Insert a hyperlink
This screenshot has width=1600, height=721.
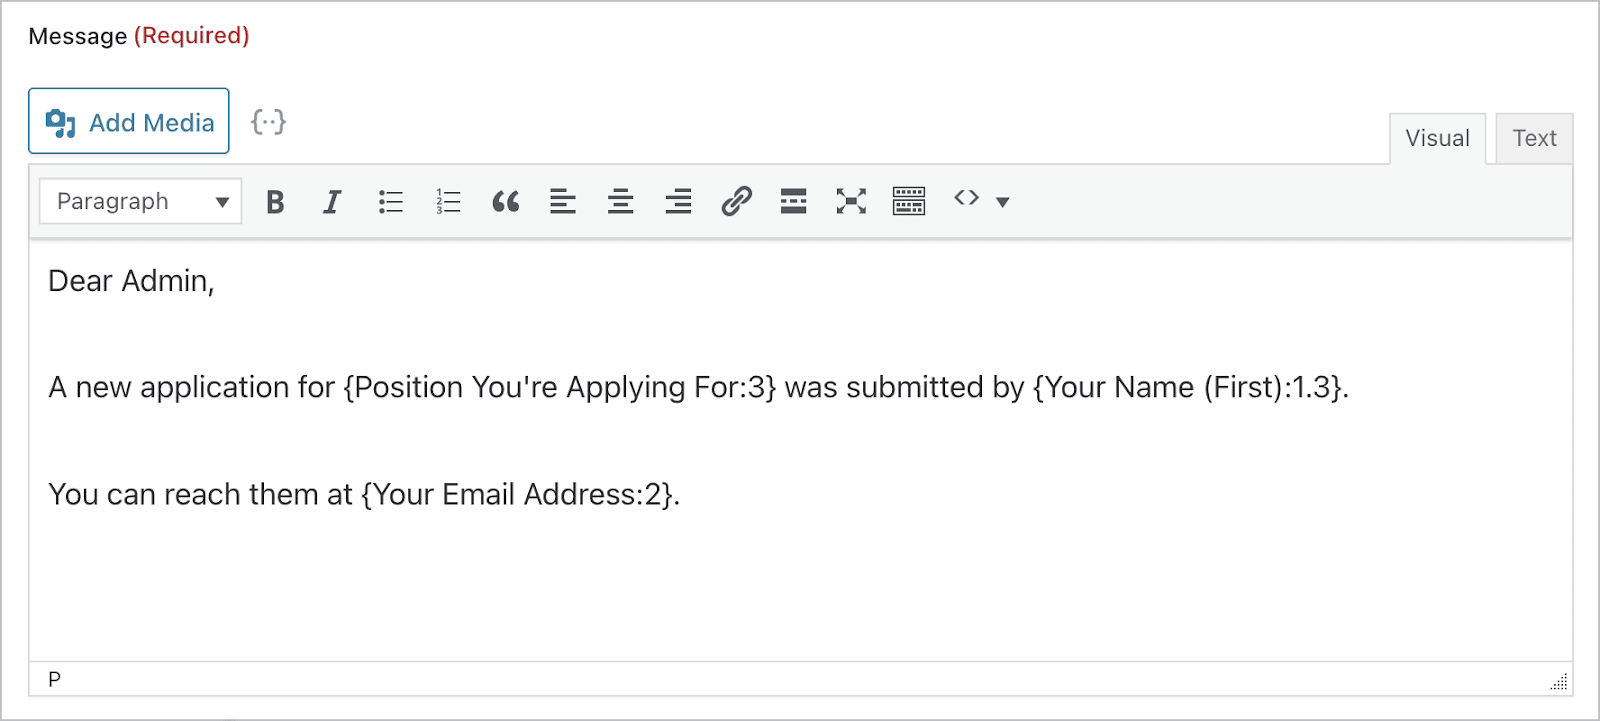[x=736, y=201]
